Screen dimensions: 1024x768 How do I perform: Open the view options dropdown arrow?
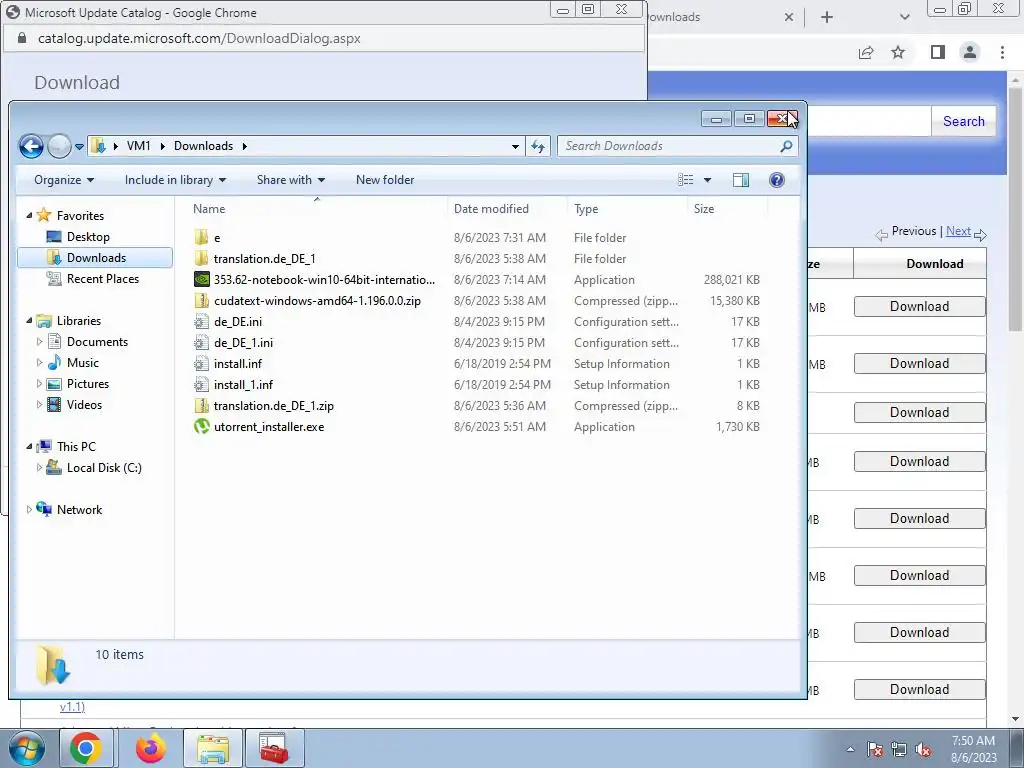point(707,180)
